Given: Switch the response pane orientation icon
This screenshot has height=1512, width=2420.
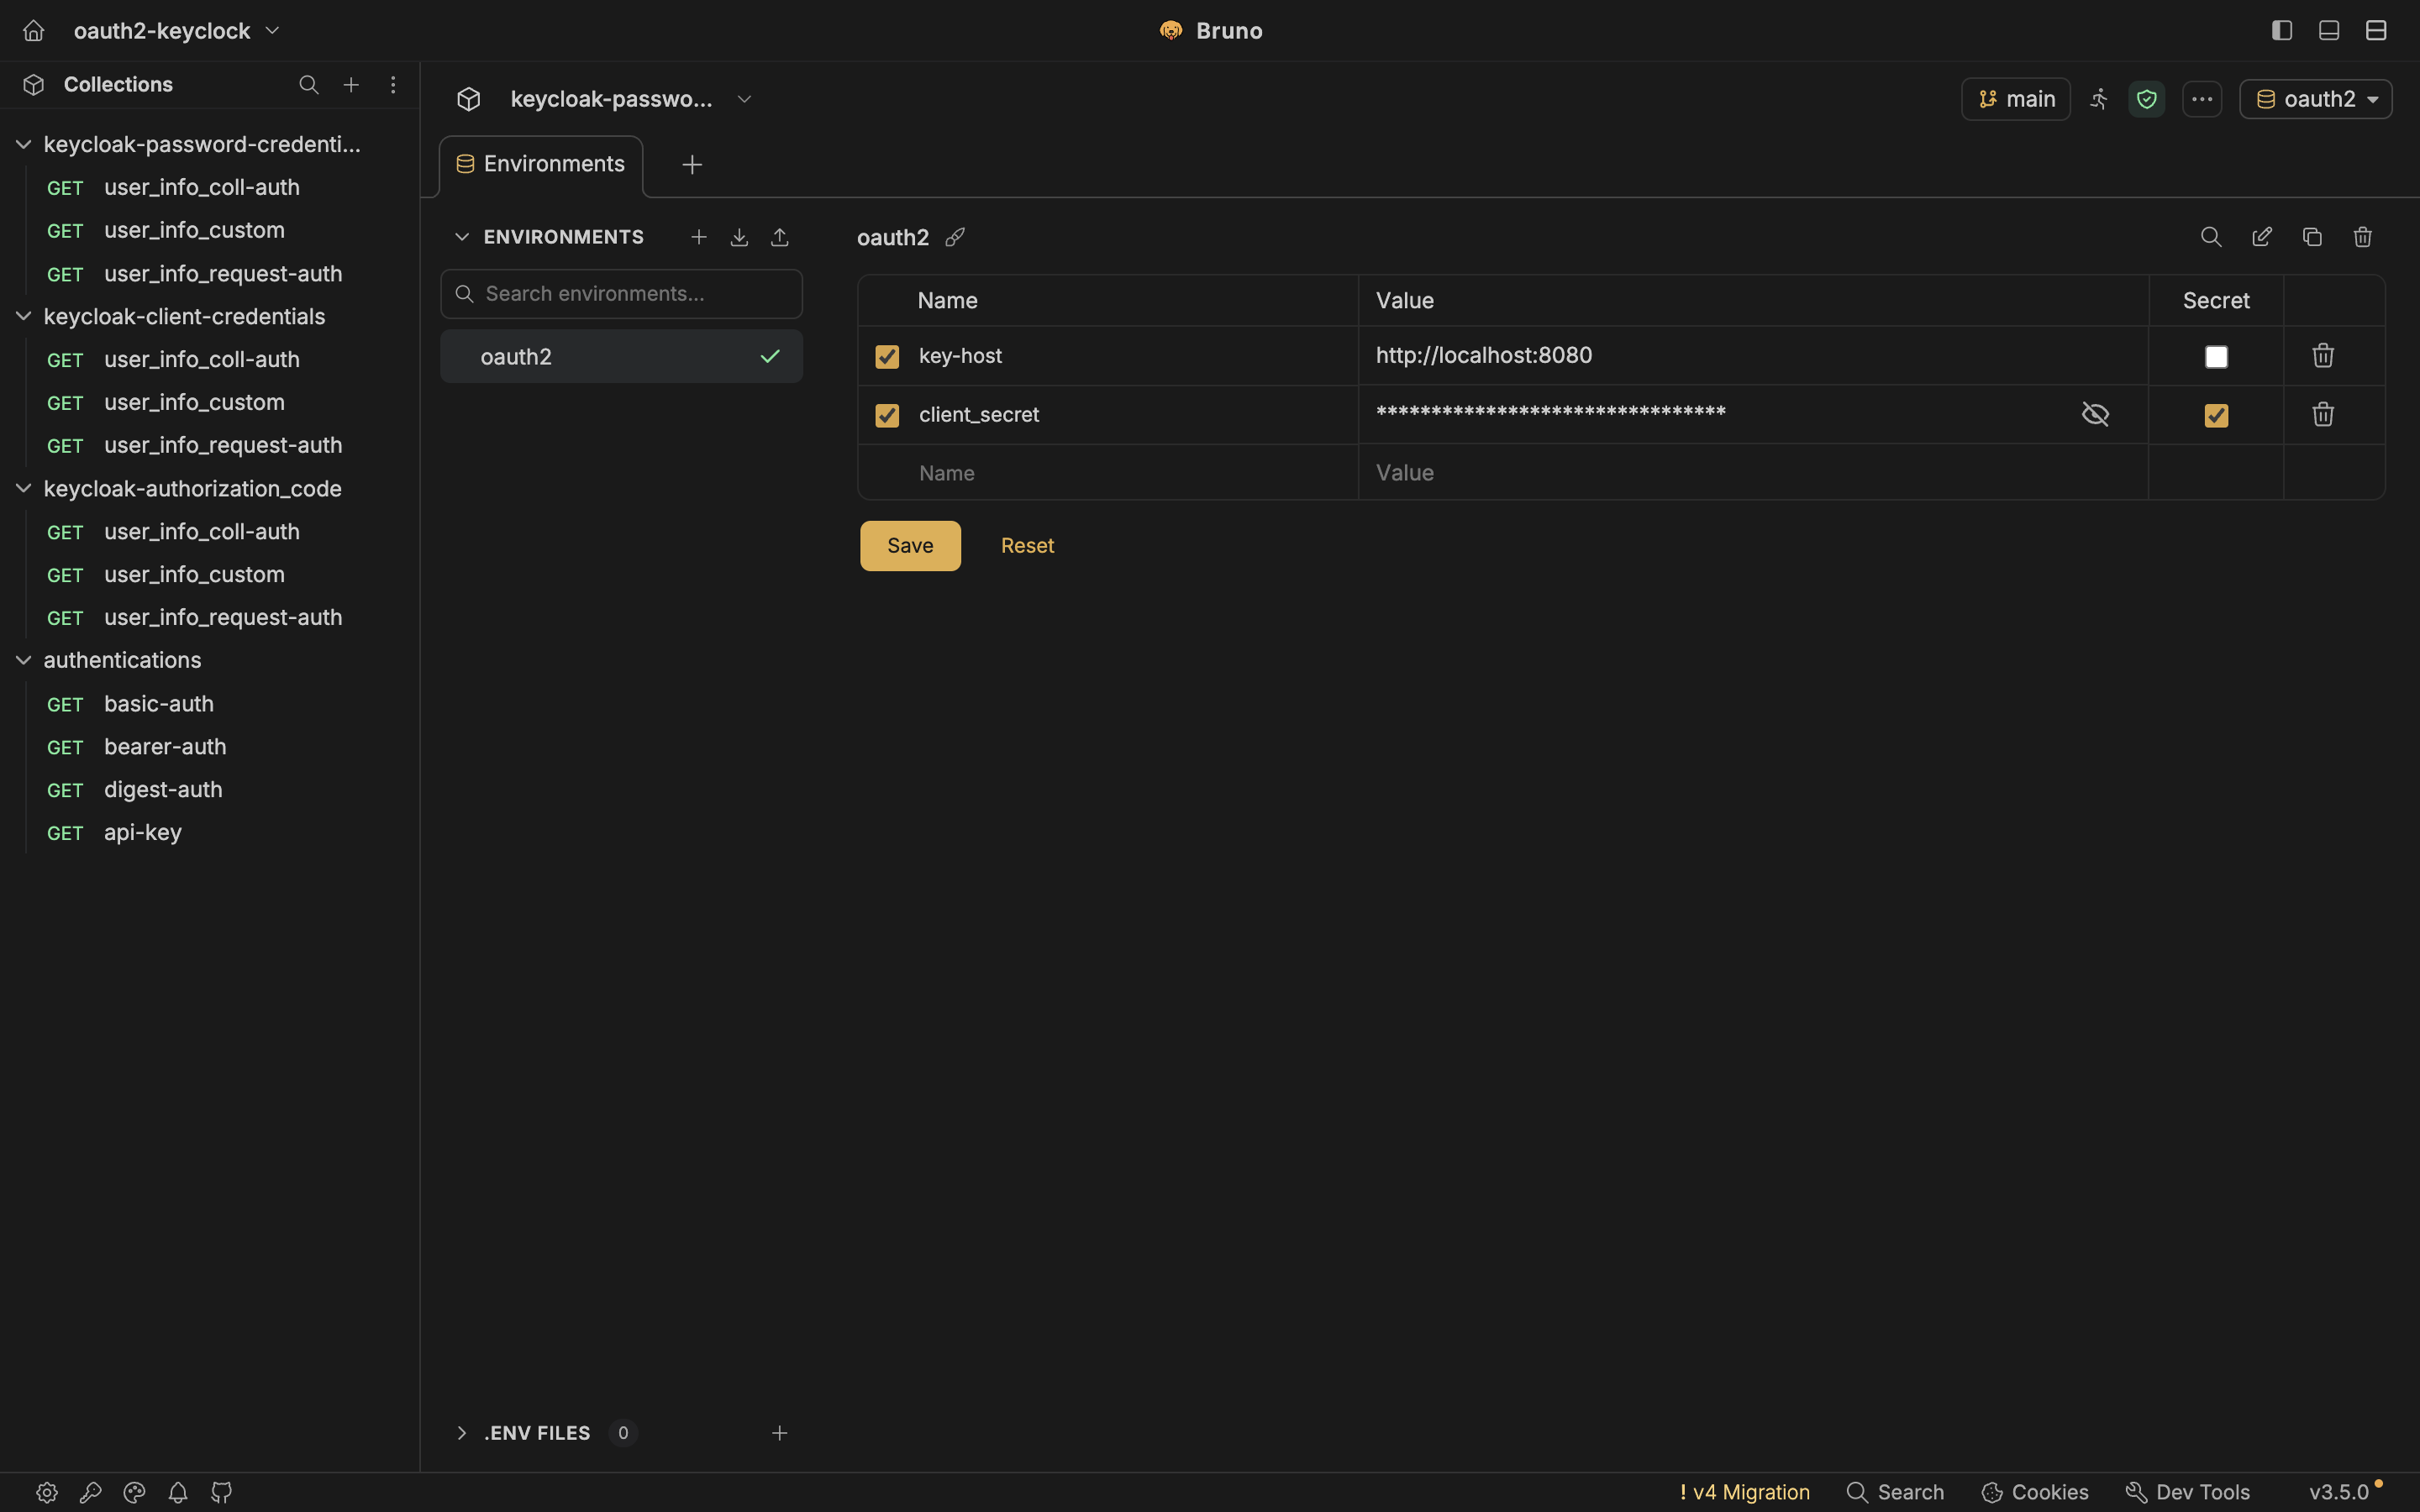Looking at the screenshot, I should click(x=2376, y=31).
